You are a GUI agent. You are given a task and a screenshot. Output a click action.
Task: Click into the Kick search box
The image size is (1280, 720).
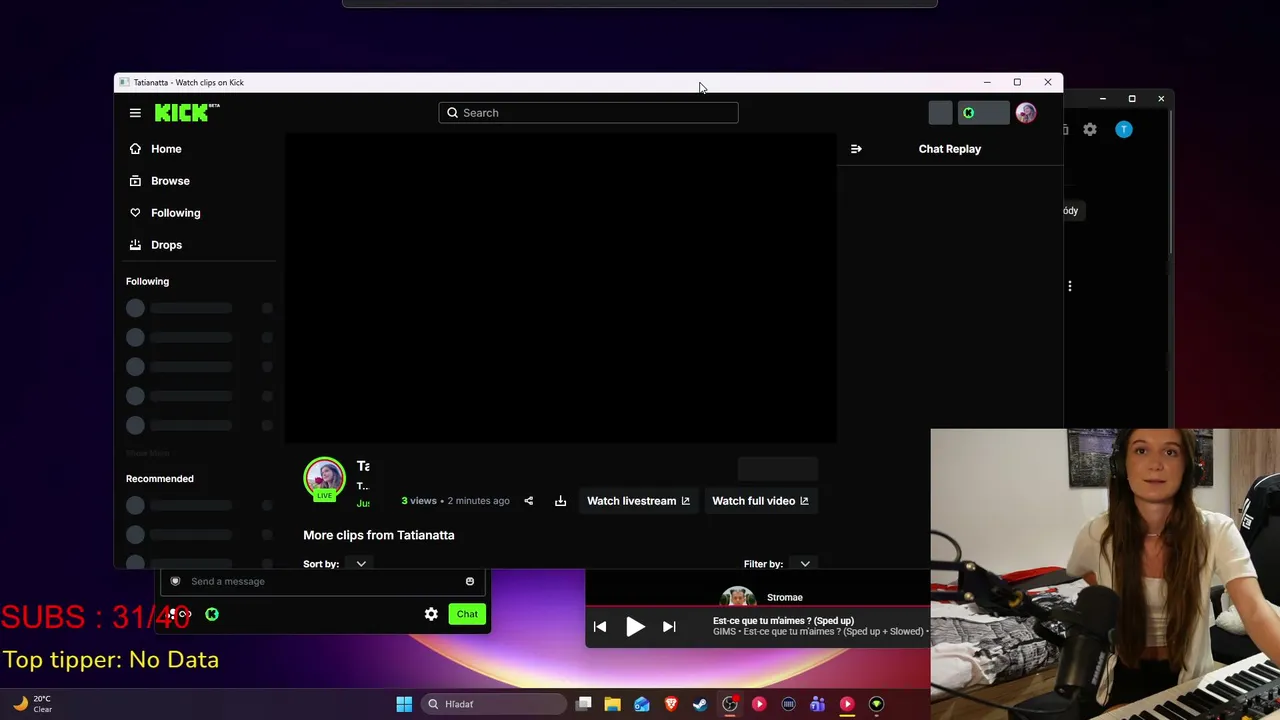pyautogui.click(x=588, y=113)
